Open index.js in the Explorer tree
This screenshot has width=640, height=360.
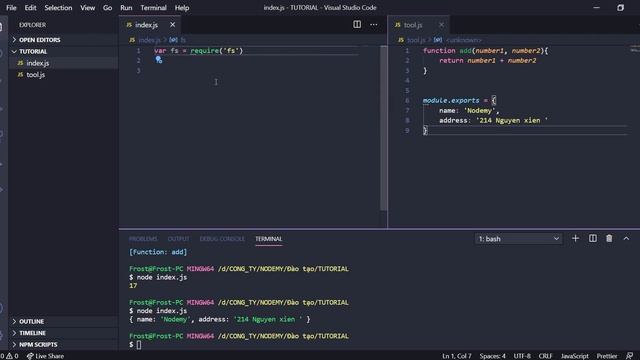[x=63, y=63]
